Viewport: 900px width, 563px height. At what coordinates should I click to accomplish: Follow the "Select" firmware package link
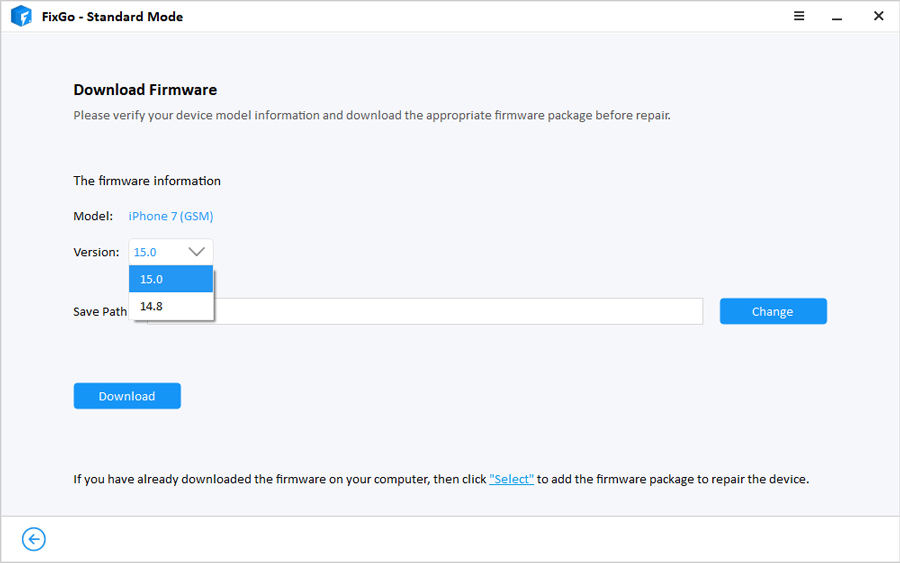[512, 479]
